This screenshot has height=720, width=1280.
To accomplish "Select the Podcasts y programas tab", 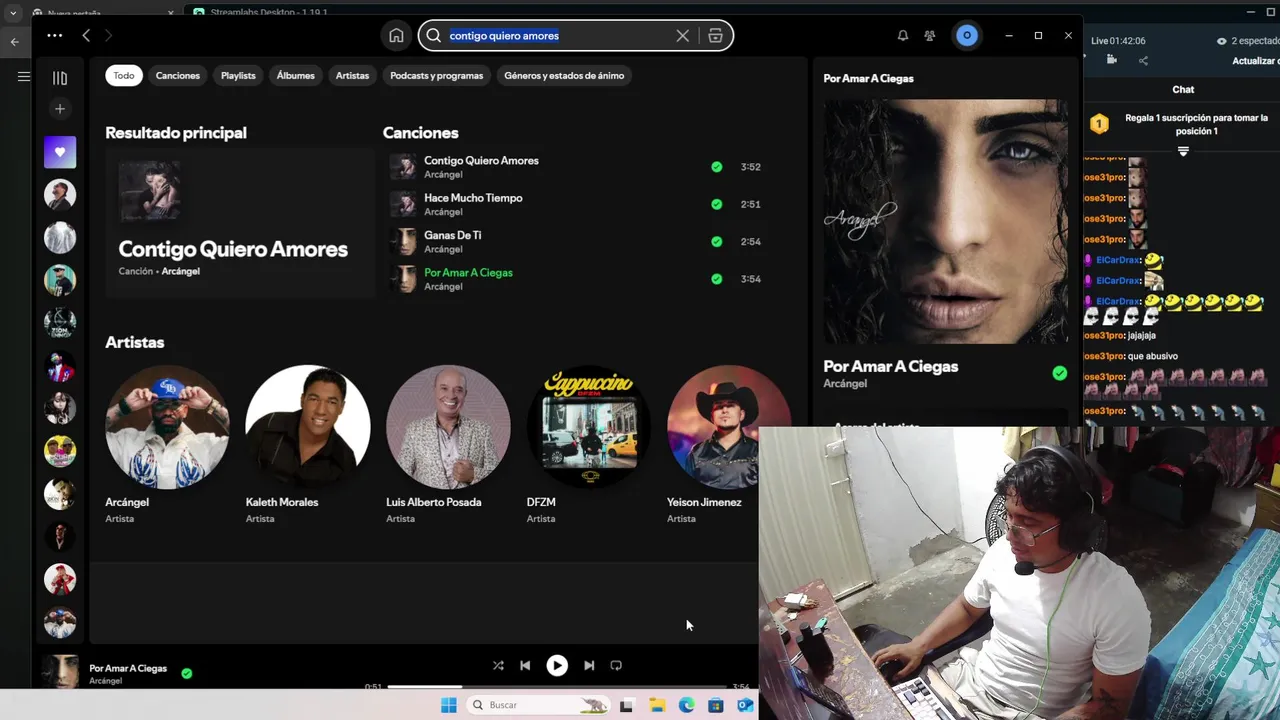I will pyautogui.click(x=436, y=75).
